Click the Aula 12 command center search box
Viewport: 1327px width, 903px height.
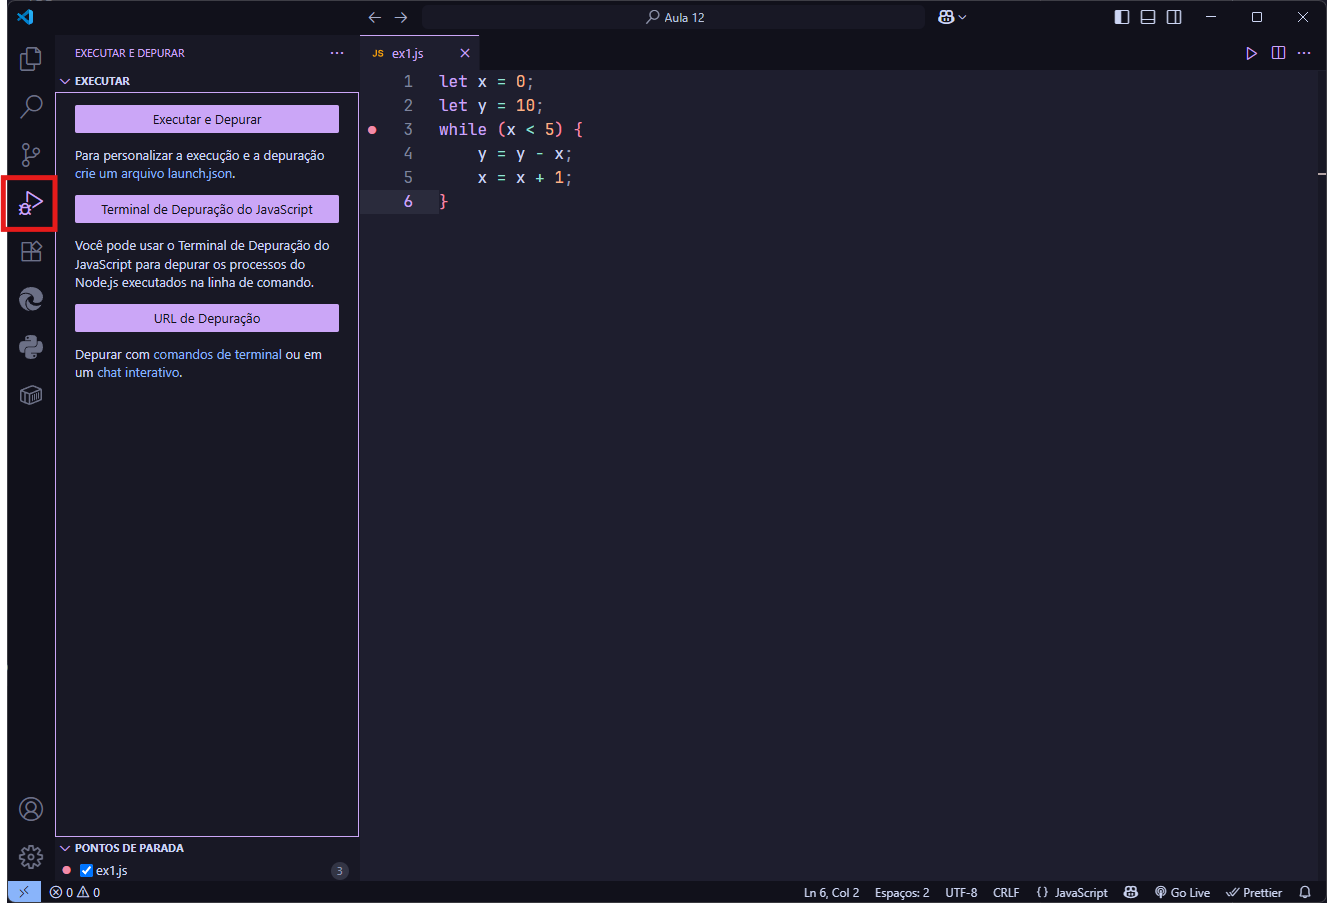click(x=673, y=17)
